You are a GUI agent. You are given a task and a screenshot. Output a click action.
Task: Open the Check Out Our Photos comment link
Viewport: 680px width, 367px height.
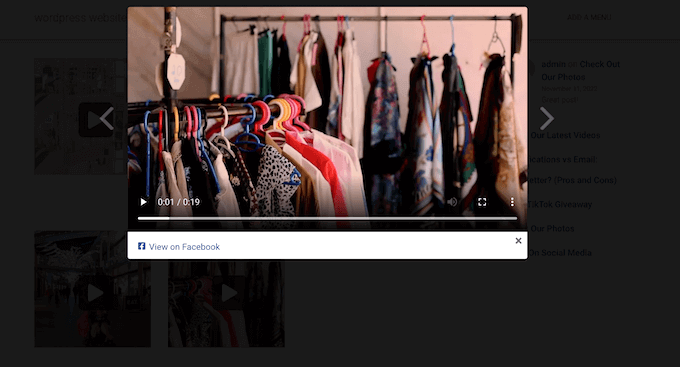click(x=580, y=70)
